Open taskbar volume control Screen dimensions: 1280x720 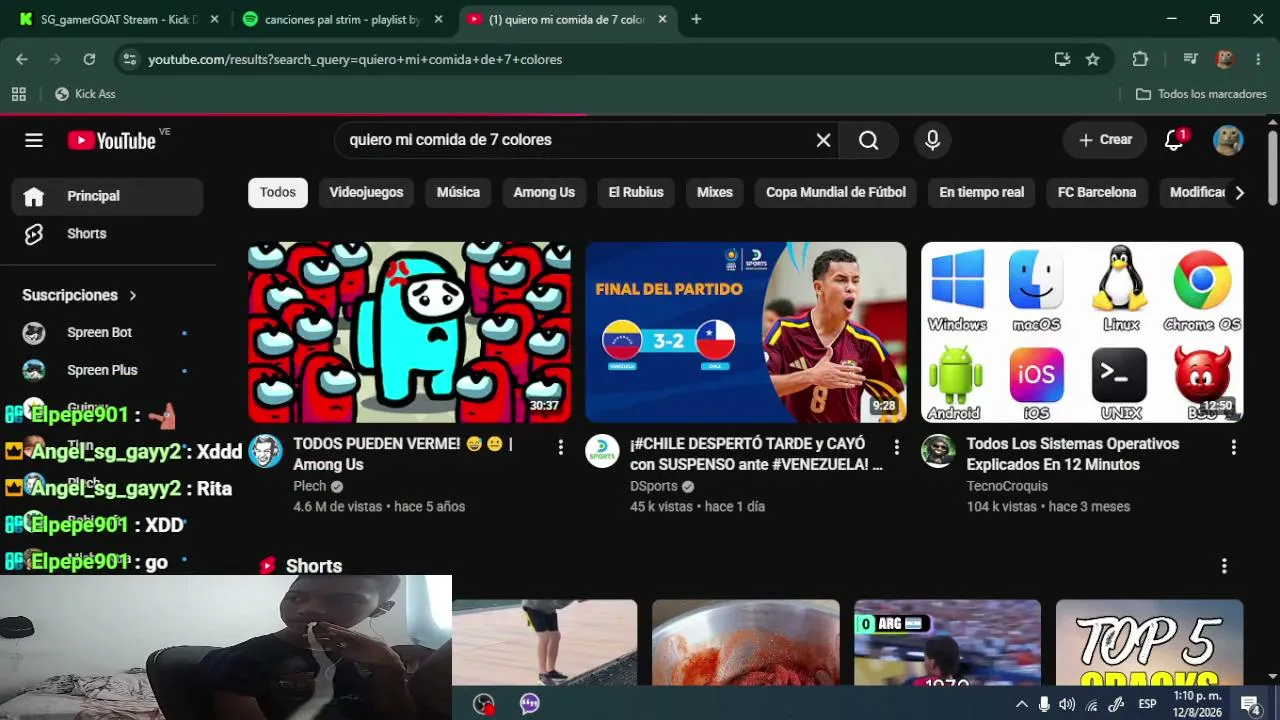(x=1067, y=704)
